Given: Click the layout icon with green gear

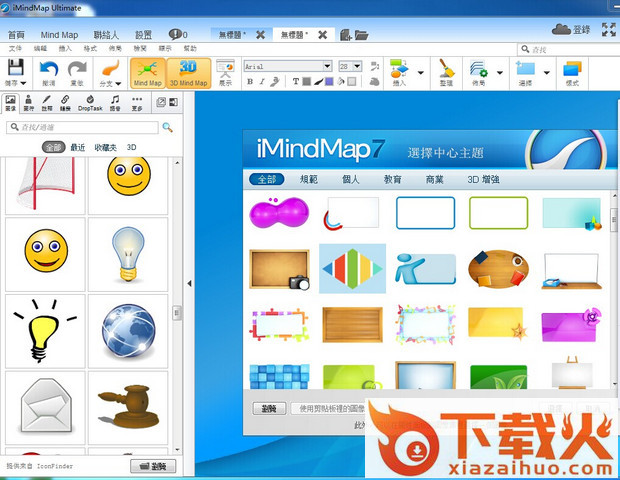Looking at the screenshot, I should click(478, 68).
